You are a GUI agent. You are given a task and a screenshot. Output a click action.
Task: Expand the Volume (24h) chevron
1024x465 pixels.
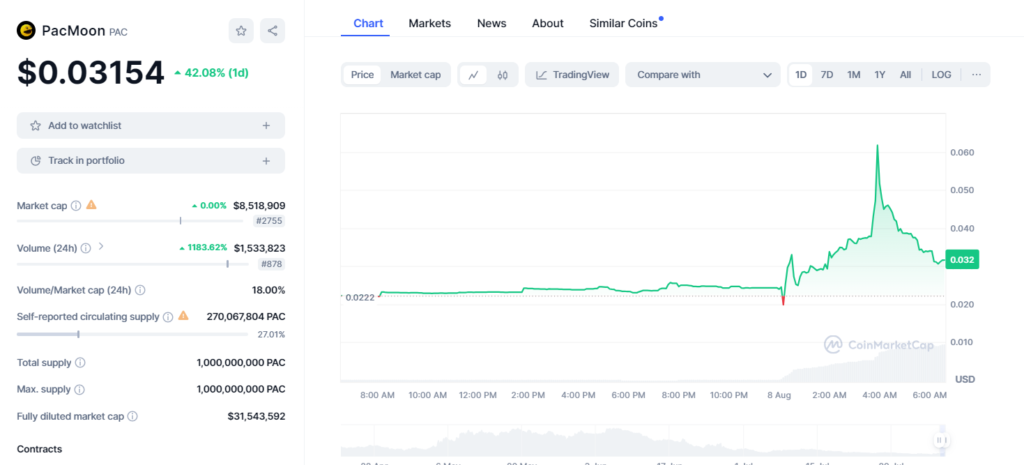tap(101, 247)
